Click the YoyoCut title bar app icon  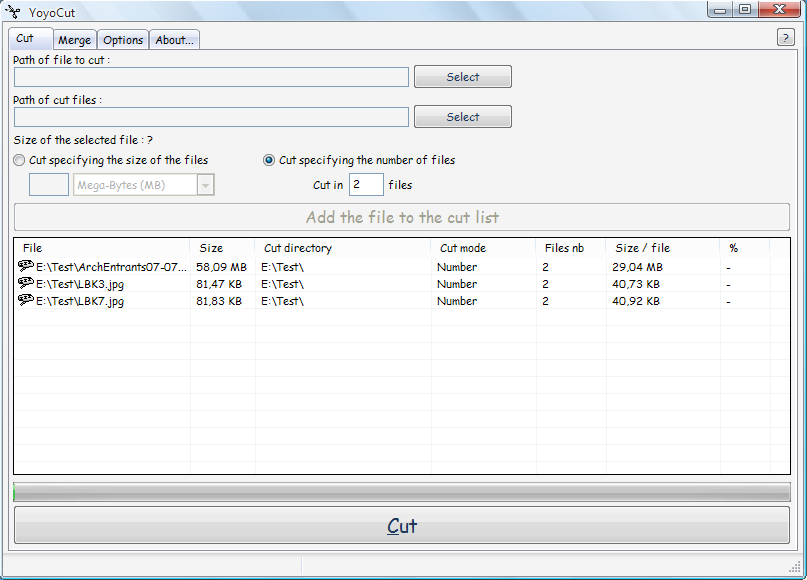tap(13, 11)
